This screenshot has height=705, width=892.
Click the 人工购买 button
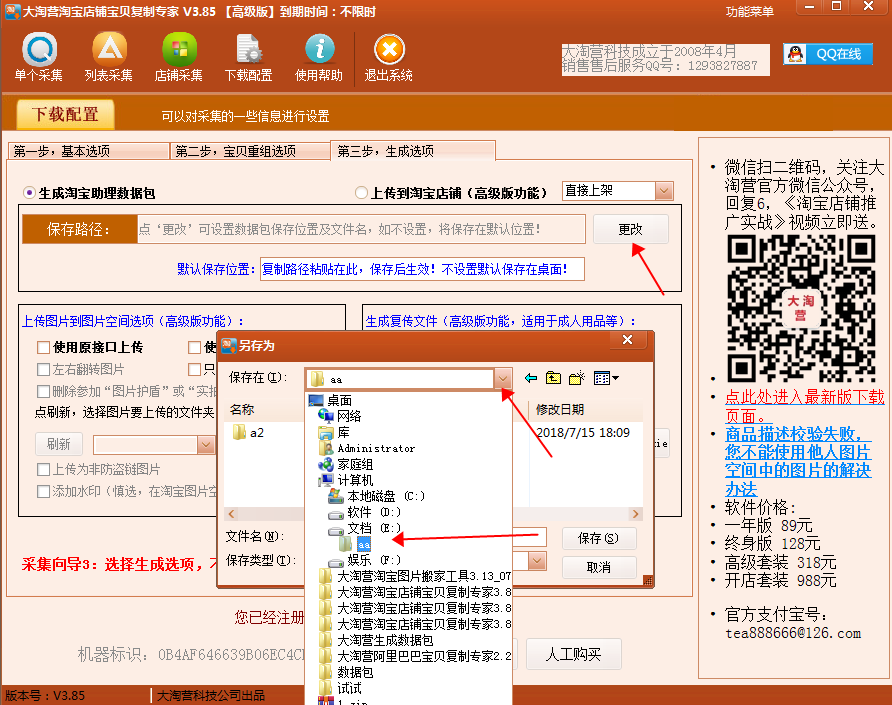573,654
